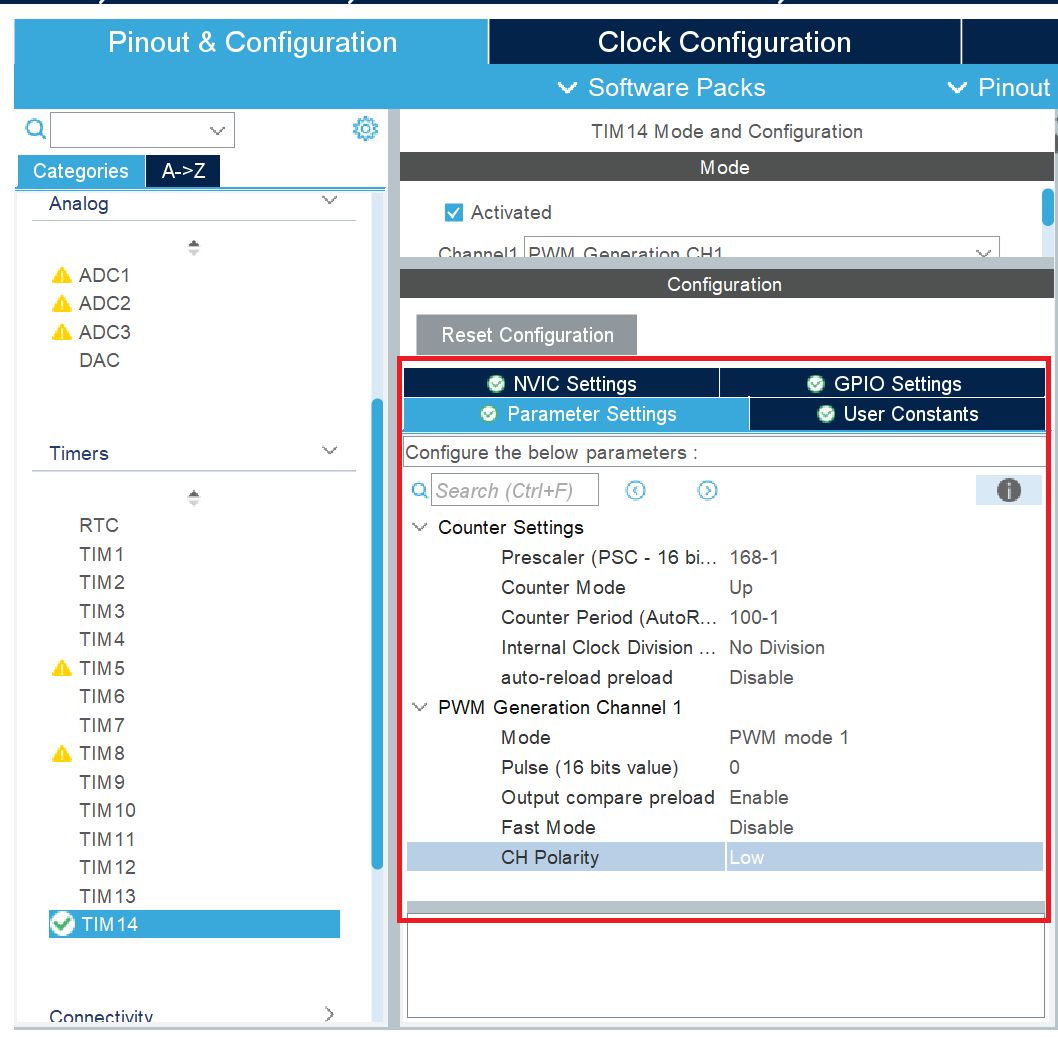
Task: Select the A->Z tab
Action: 183,171
